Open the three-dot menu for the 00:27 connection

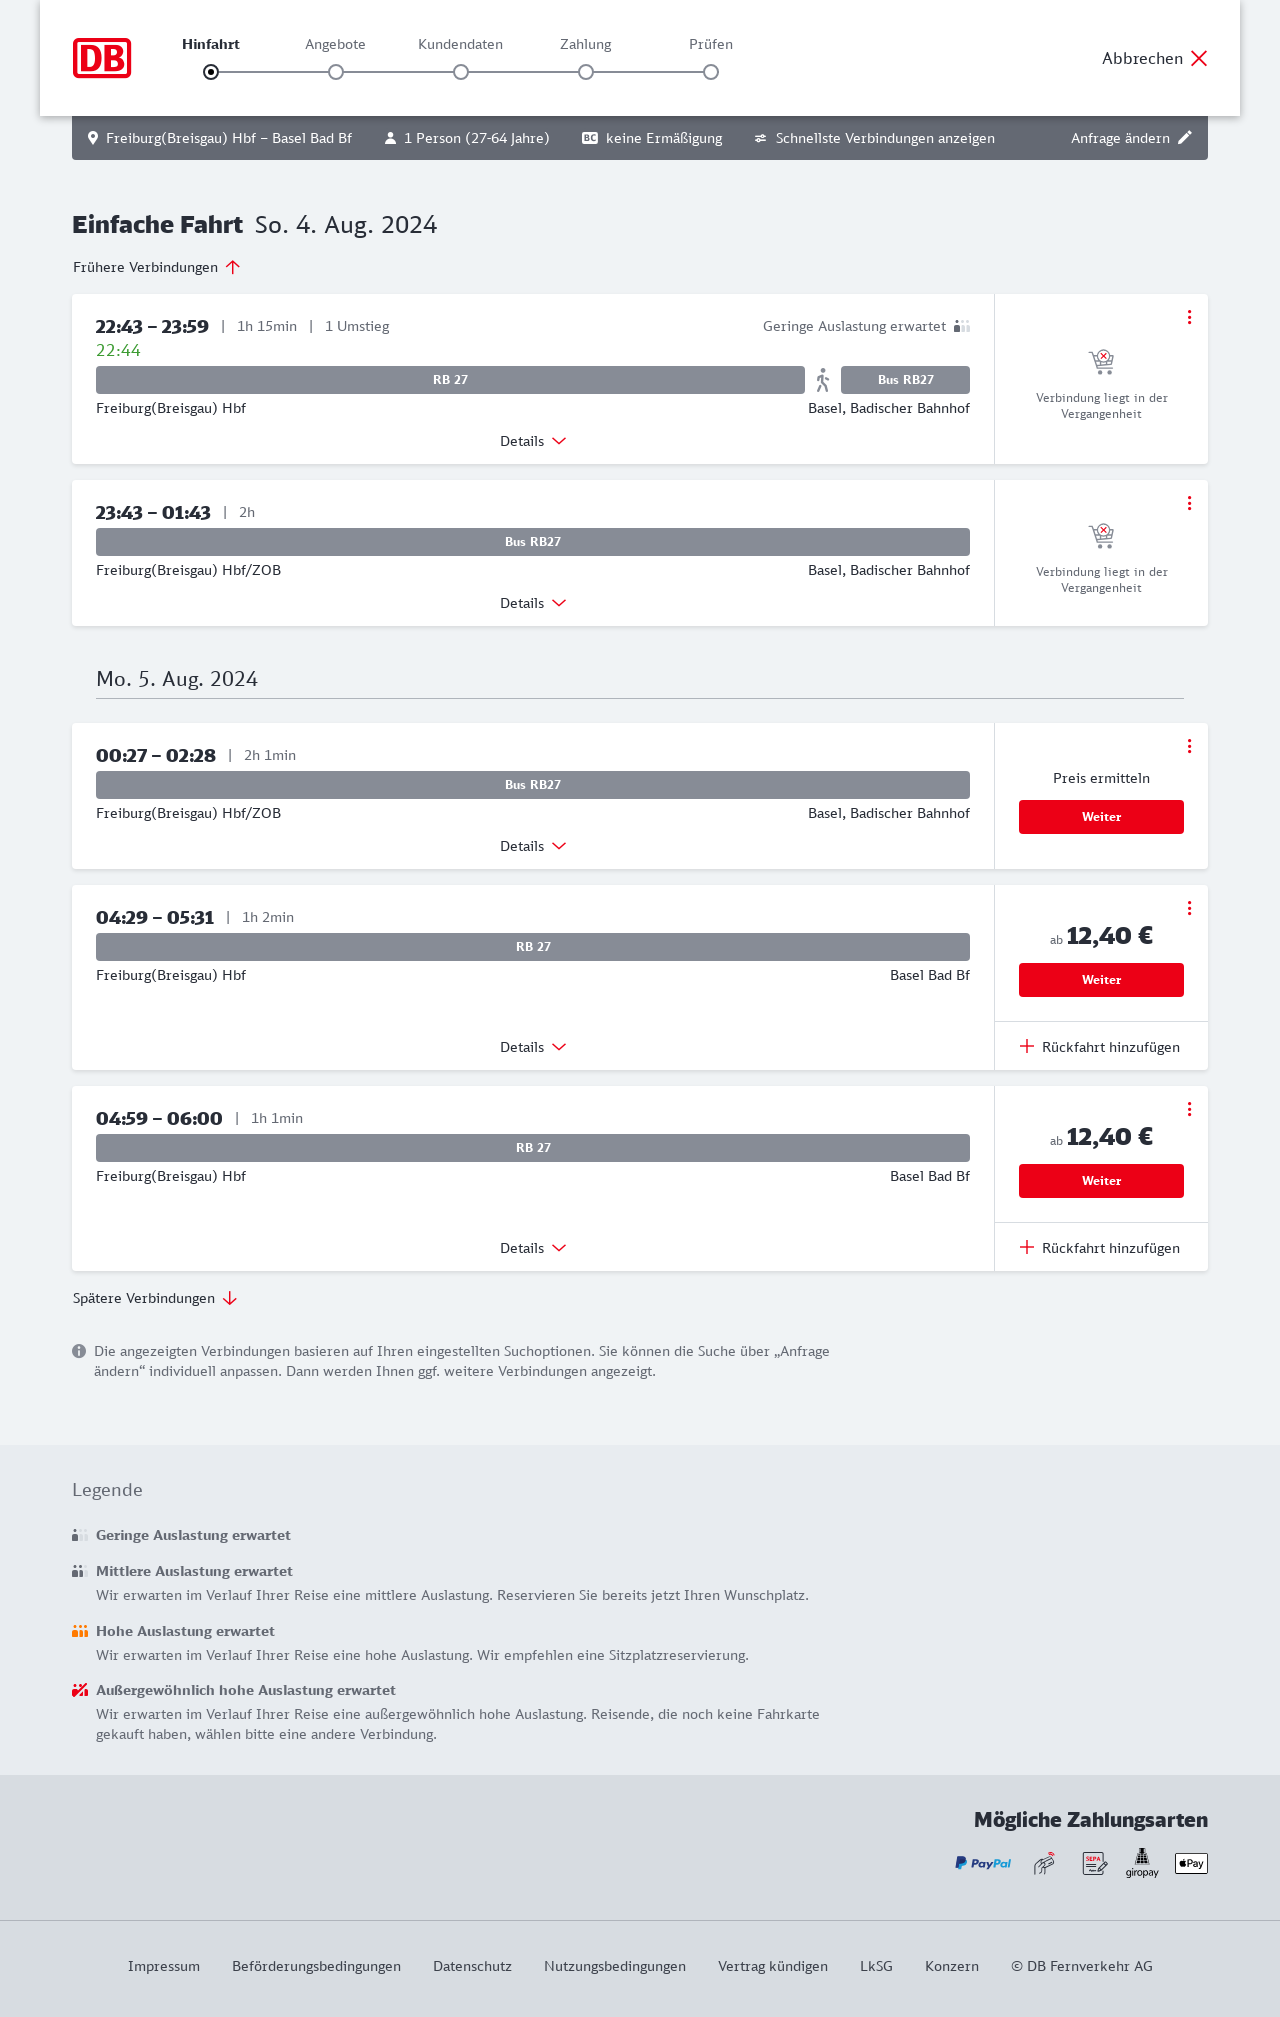pyautogui.click(x=1189, y=746)
